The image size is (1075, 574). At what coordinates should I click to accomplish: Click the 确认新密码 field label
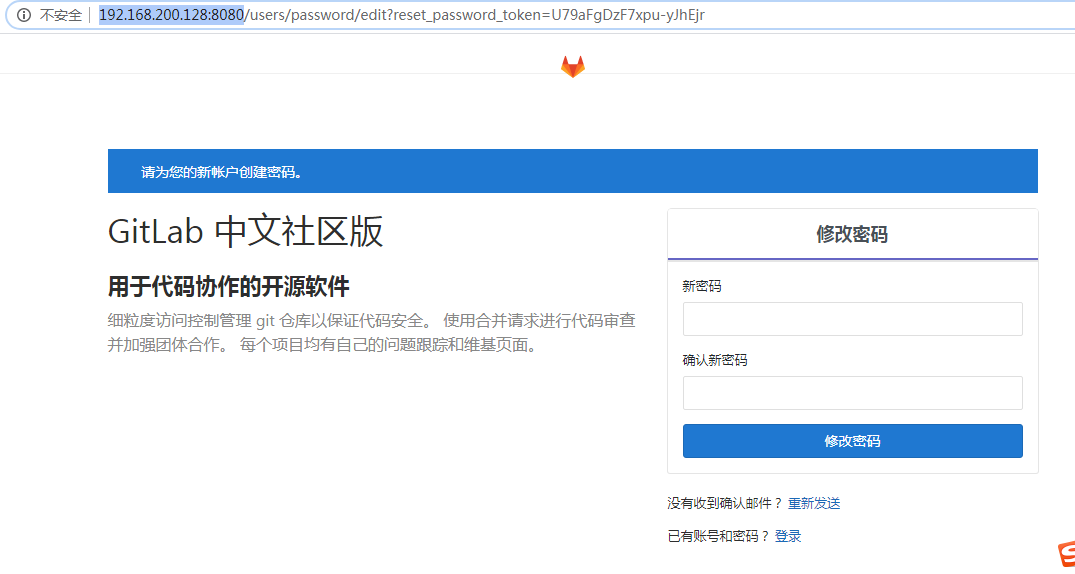pos(714,360)
